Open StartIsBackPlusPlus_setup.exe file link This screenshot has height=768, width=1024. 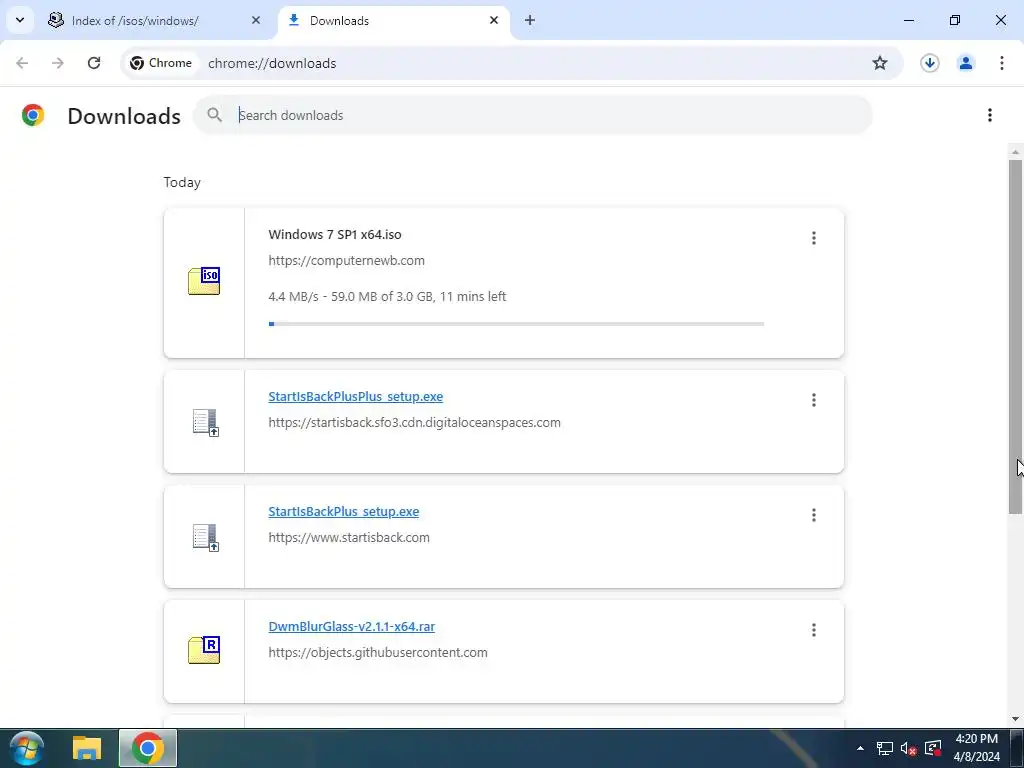coord(356,396)
